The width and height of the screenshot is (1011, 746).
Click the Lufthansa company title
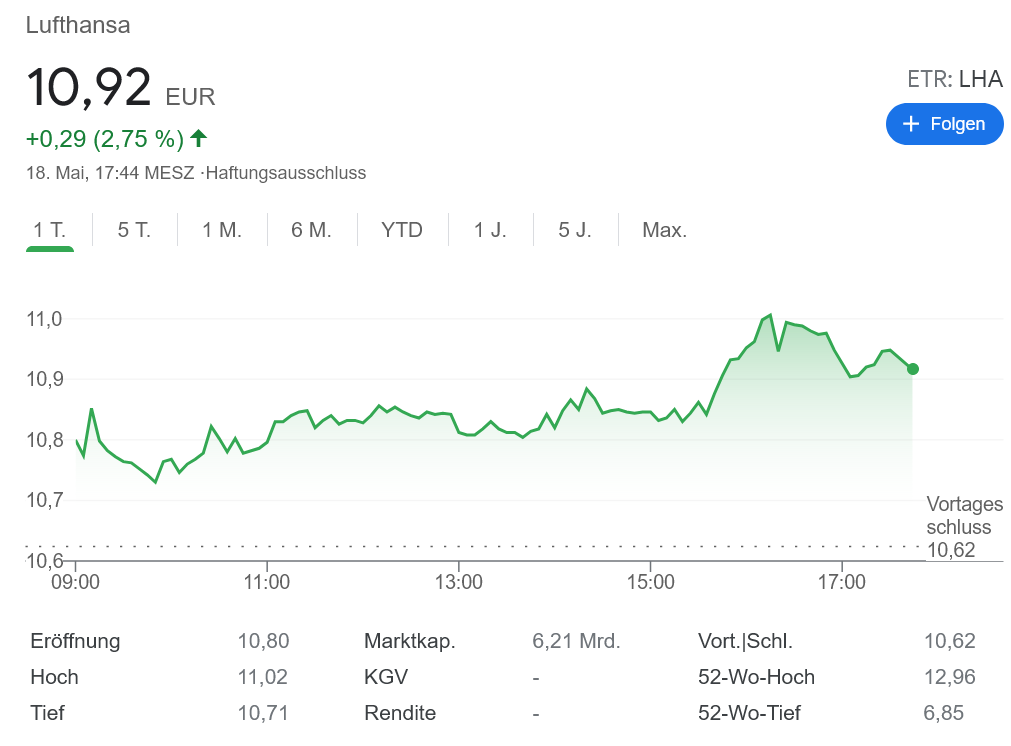(78, 25)
